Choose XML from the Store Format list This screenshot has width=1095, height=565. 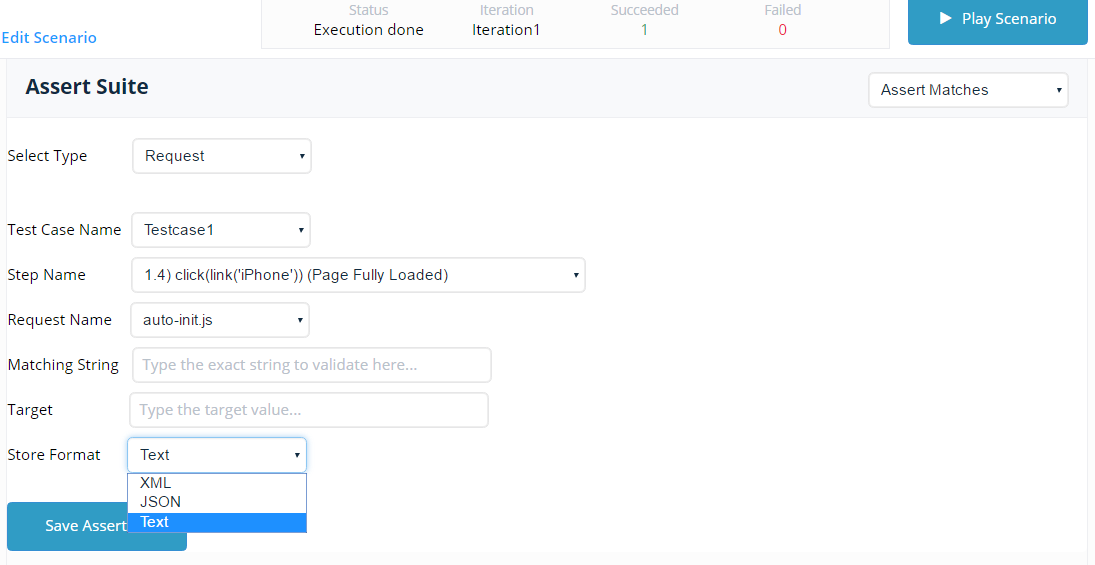[x=156, y=483]
